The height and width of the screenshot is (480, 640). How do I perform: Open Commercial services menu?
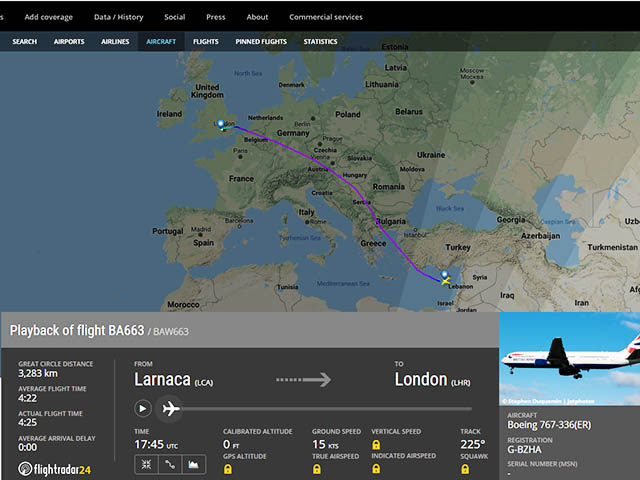[326, 17]
